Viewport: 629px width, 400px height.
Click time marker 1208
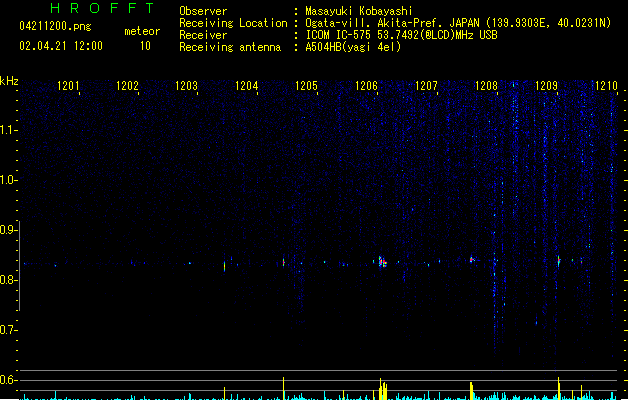click(x=486, y=86)
